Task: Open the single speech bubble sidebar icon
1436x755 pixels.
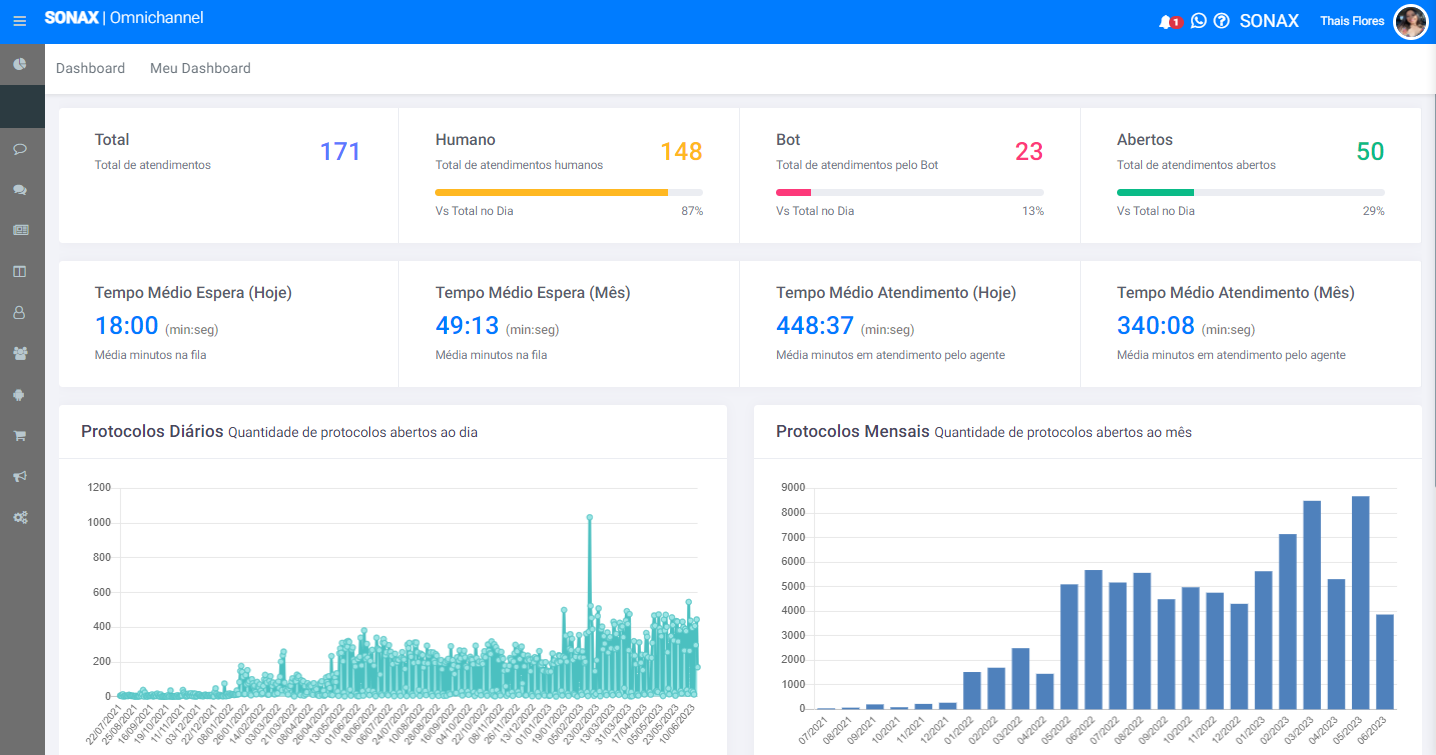Action: [20, 149]
